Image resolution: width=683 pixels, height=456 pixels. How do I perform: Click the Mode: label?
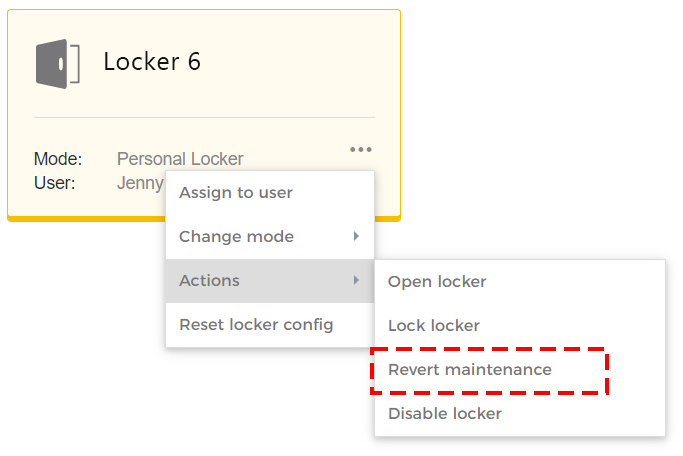[x=58, y=159]
